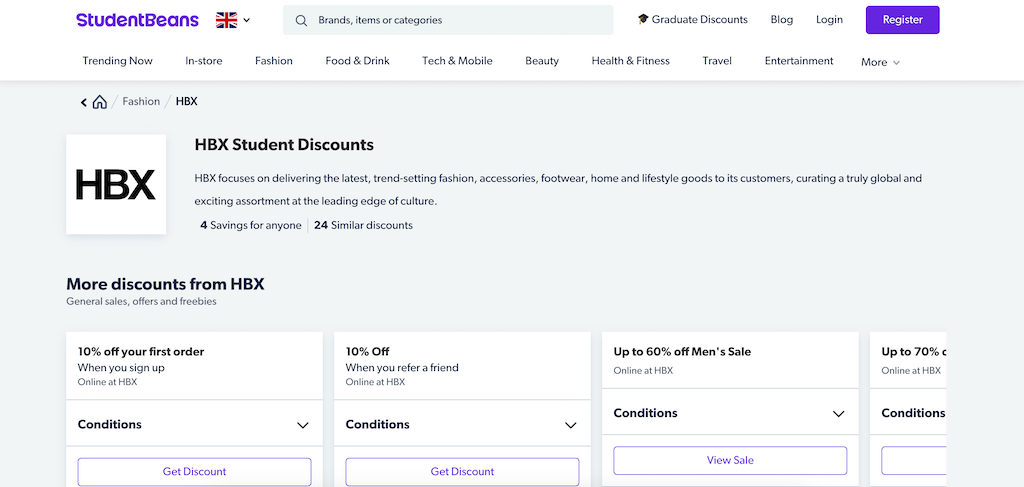Open the Beauty category
1024x487 pixels.
[x=542, y=61]
